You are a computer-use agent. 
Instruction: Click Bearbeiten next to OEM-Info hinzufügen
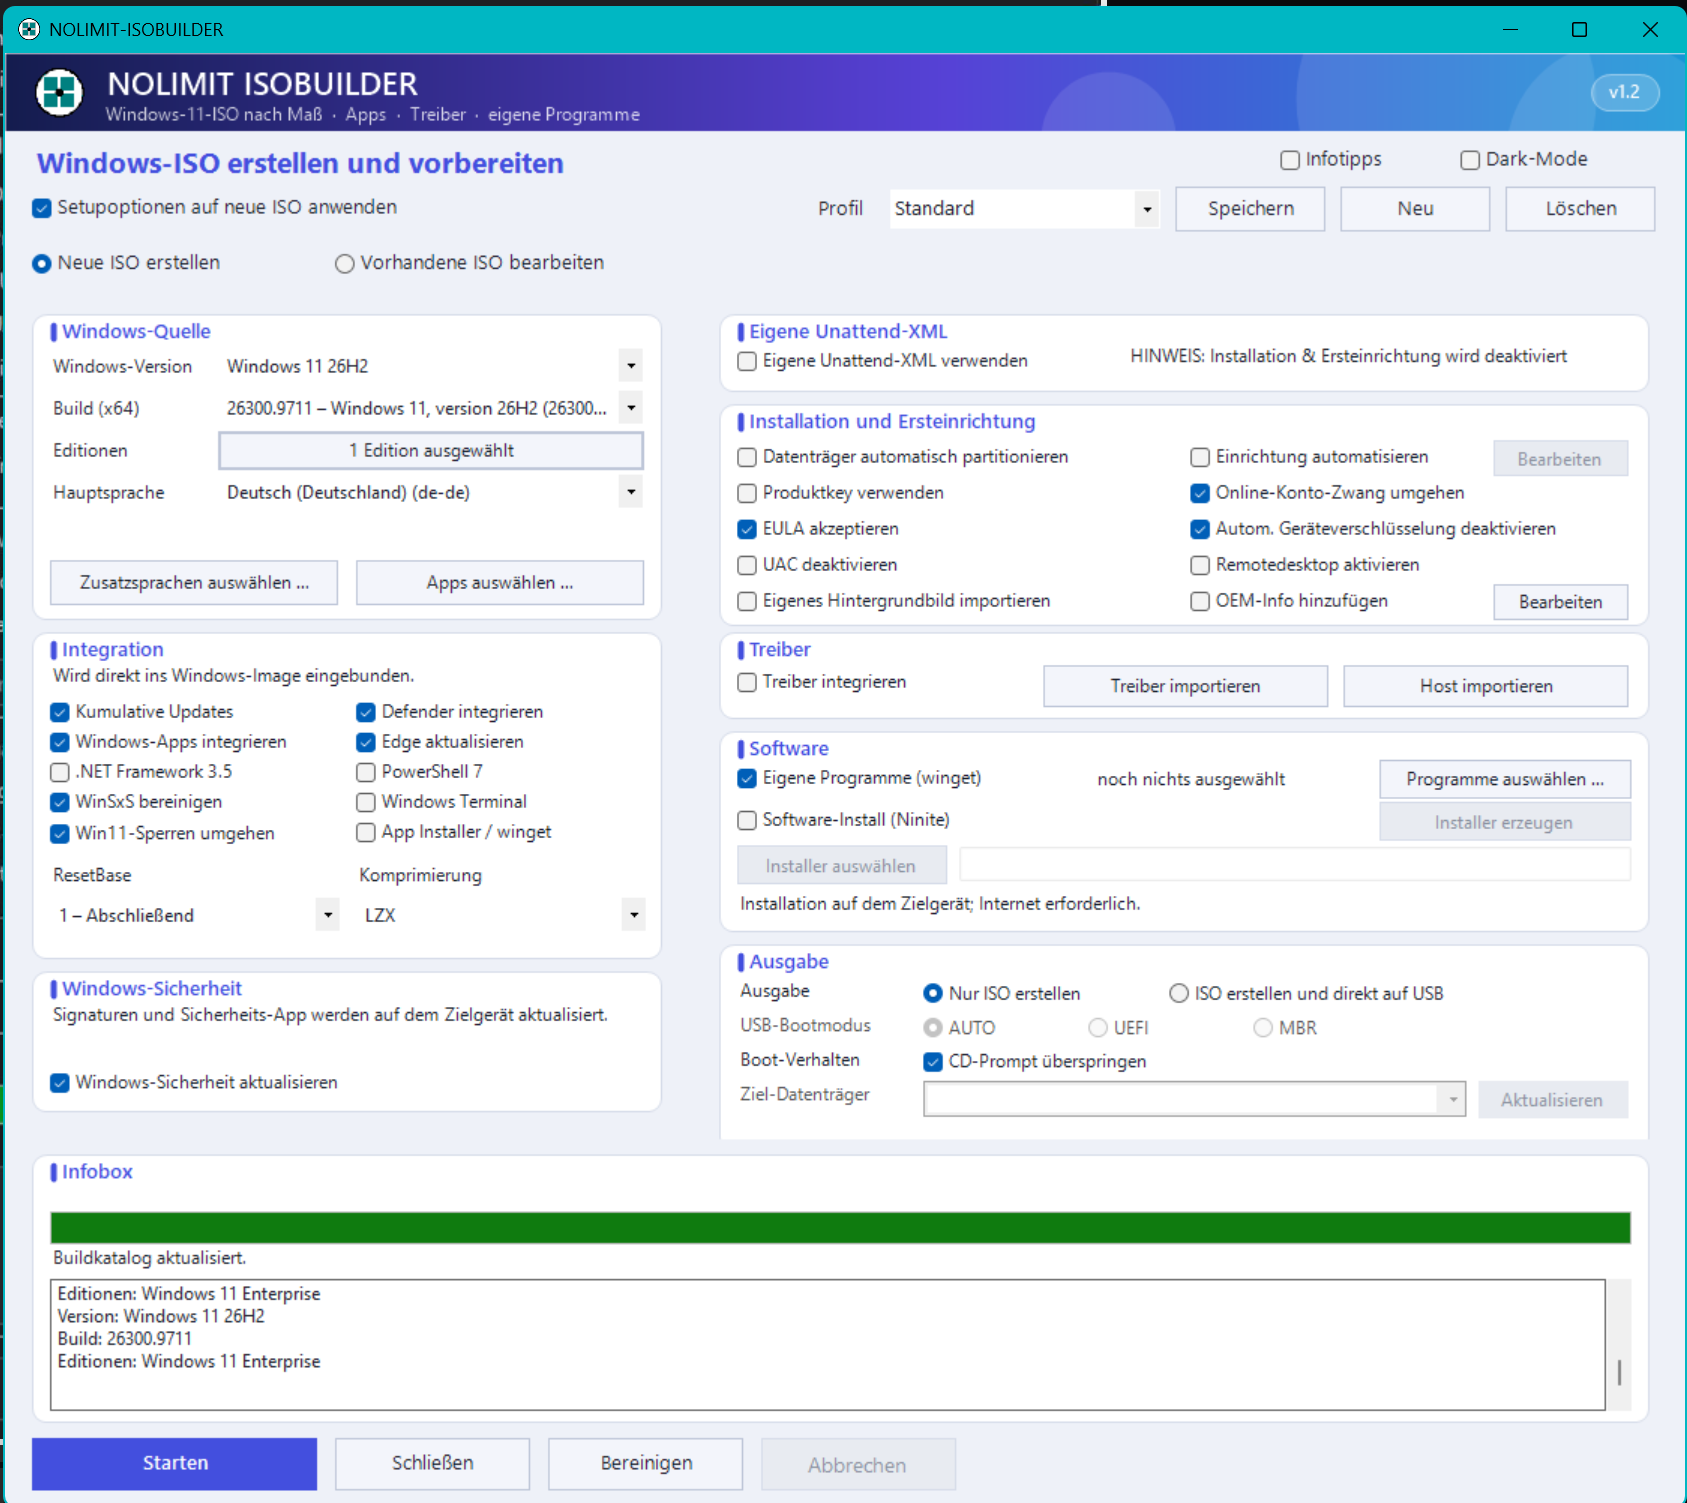coord(1560,602)
